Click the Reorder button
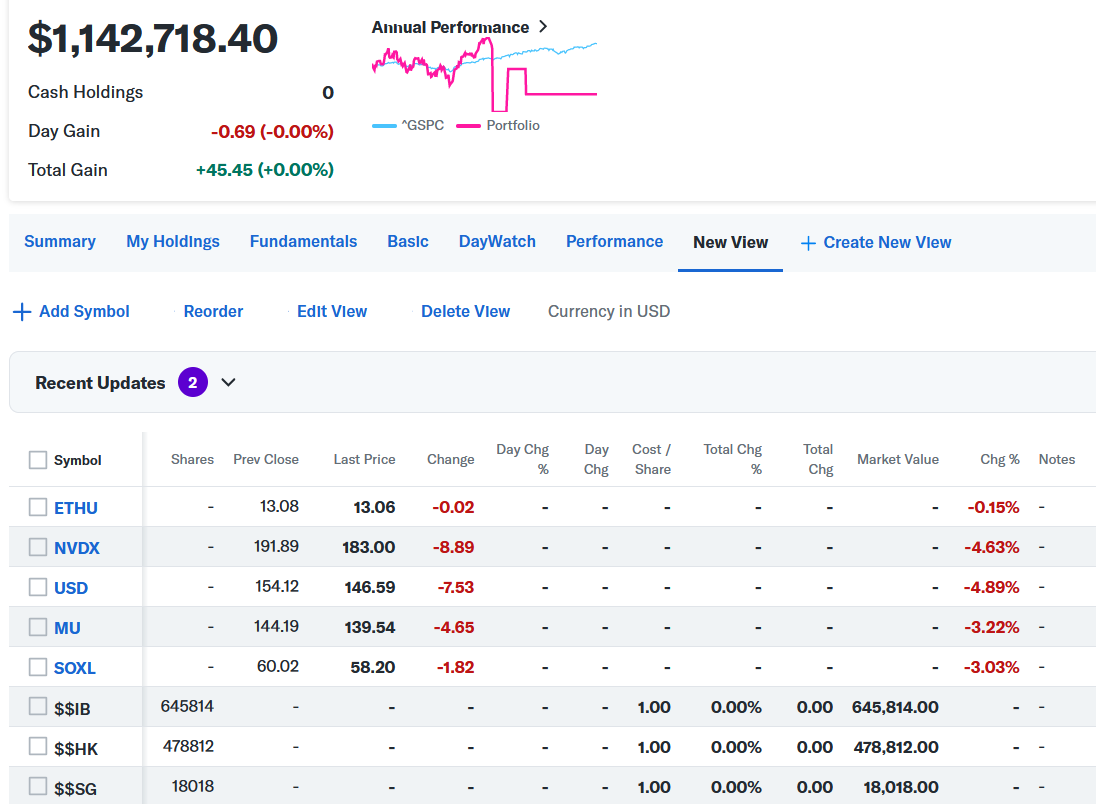The height and width of the screenshot is (804, 1096). click(213, 312)
